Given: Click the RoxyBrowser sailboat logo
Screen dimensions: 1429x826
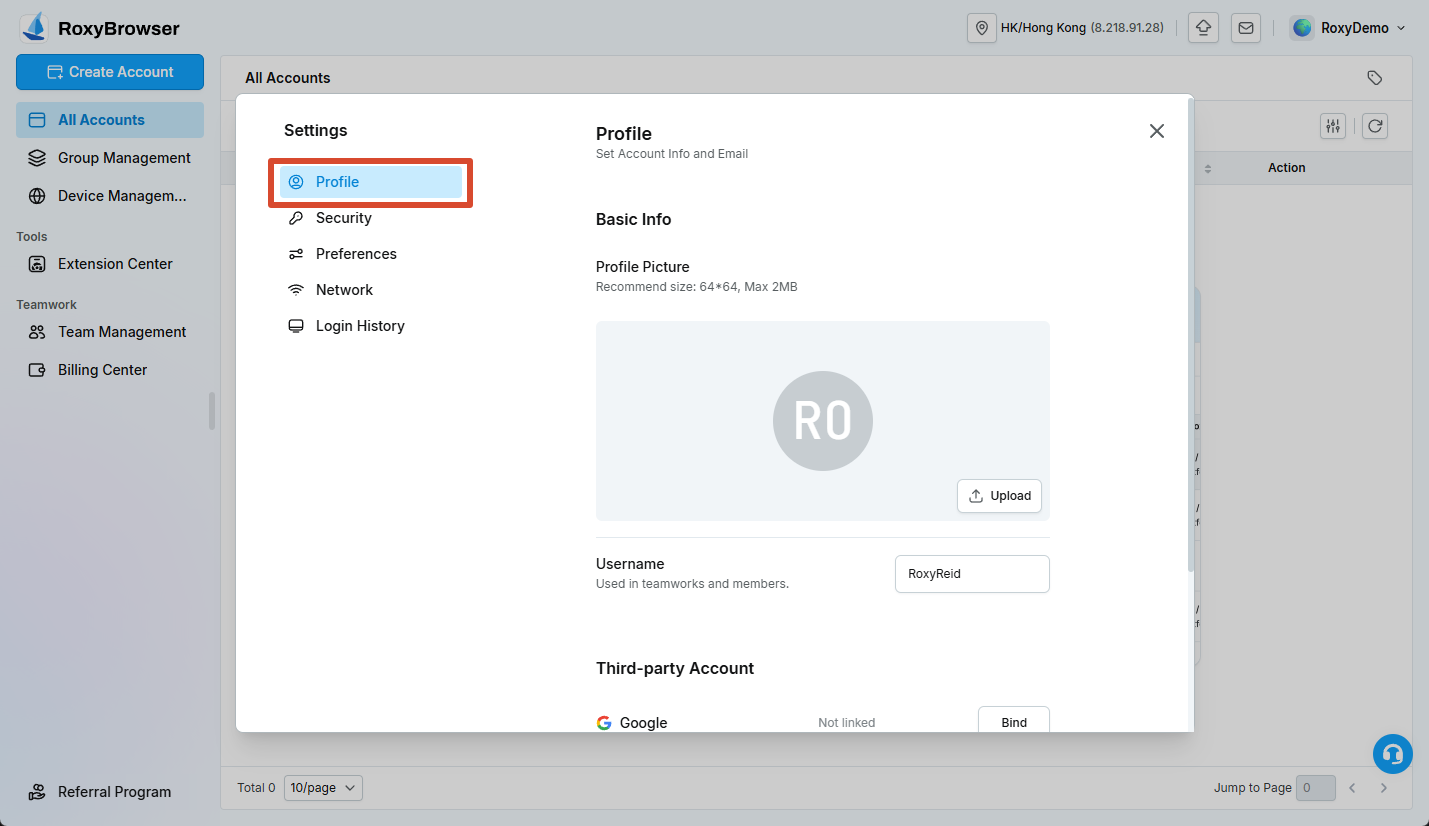Looking at the screenshot, I should point(34,28).
